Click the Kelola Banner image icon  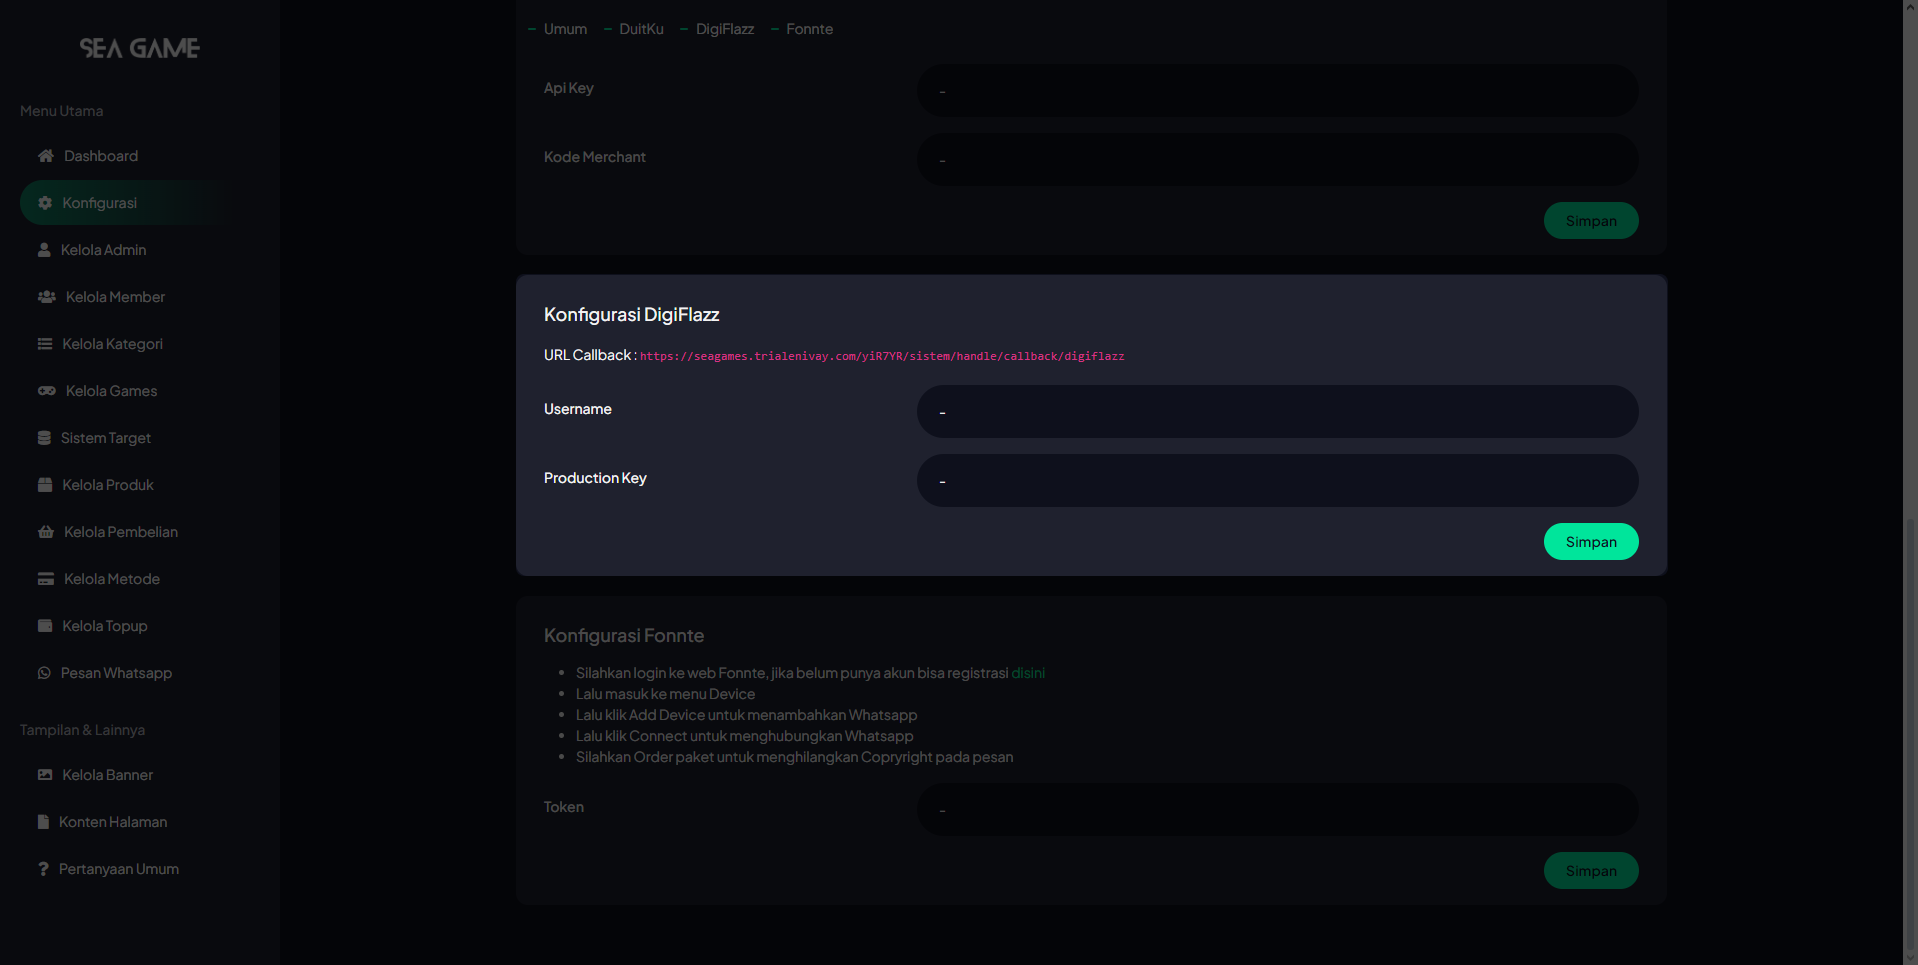[45, 775]
